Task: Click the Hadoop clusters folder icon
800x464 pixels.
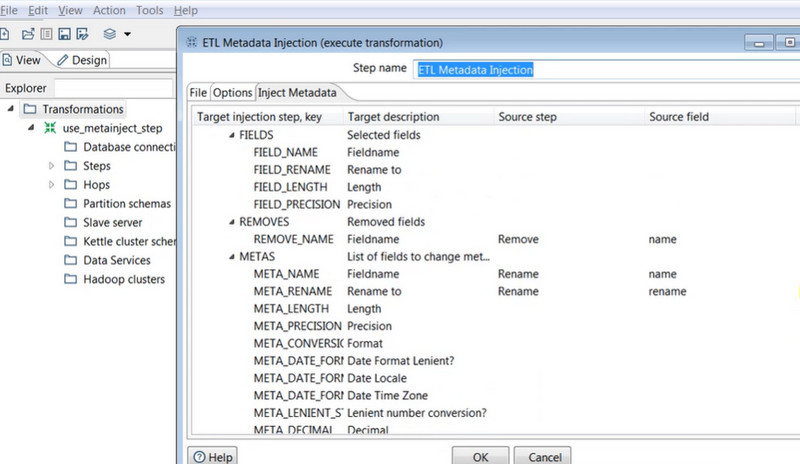Action: (71, 280)
